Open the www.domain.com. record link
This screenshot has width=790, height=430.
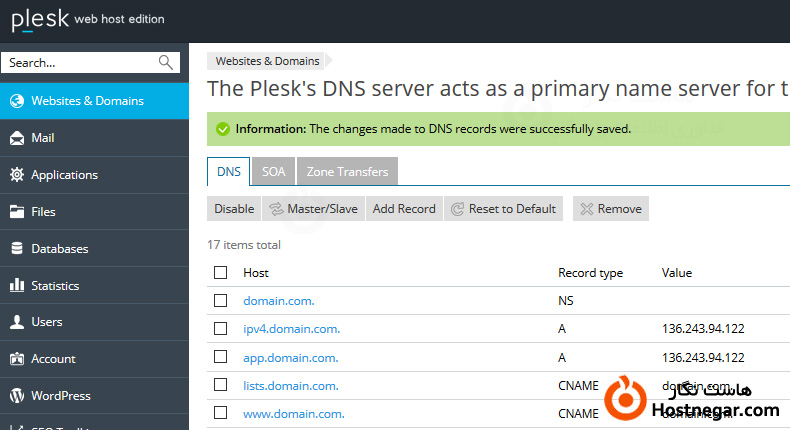pyautogui.click(x=294, y=414)
